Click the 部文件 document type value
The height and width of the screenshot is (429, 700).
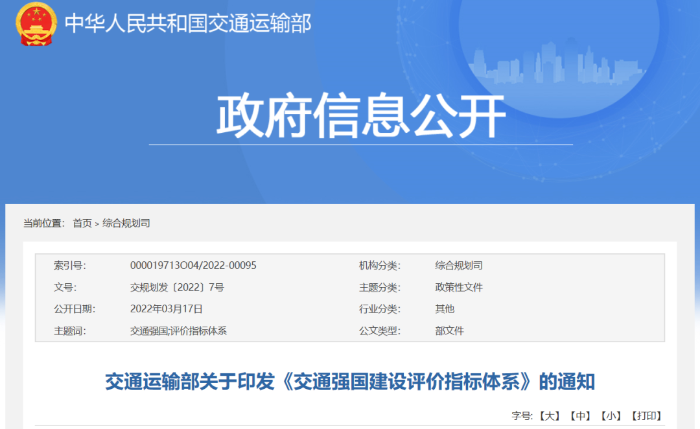[x=449, y=331]
